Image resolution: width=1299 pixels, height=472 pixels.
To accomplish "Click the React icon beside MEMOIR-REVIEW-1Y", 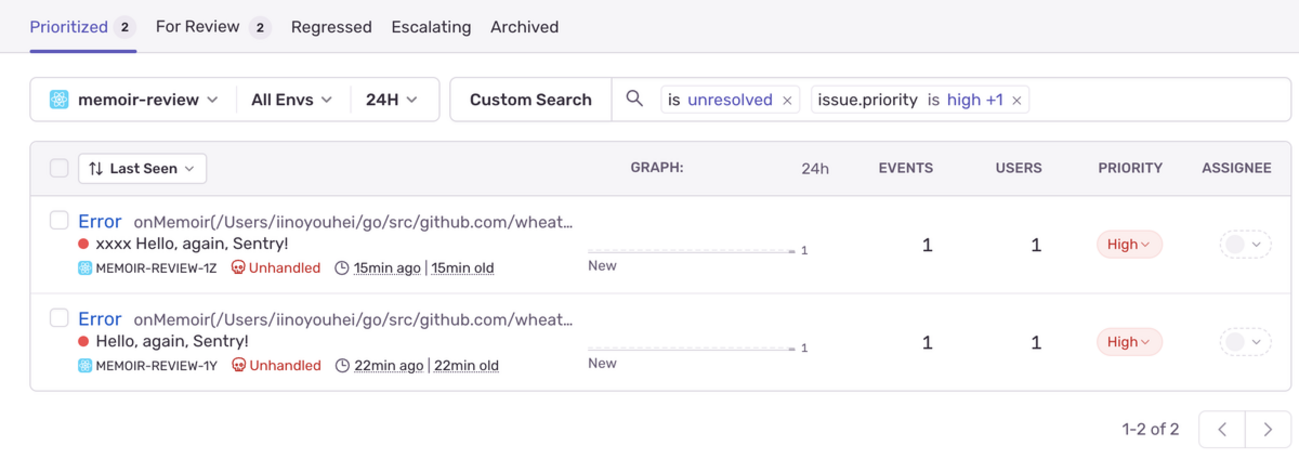I will tap(85, 366).
